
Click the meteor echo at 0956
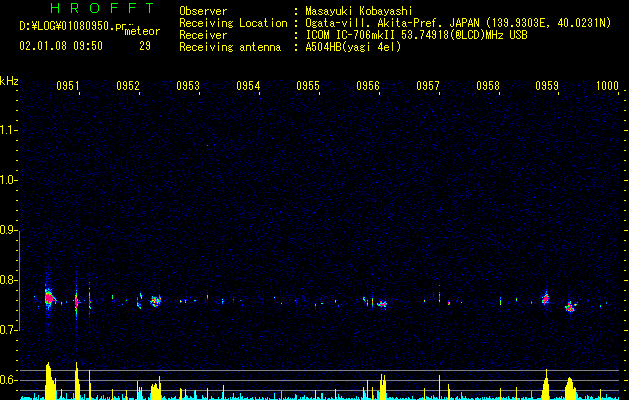click(x=382, y=304)
